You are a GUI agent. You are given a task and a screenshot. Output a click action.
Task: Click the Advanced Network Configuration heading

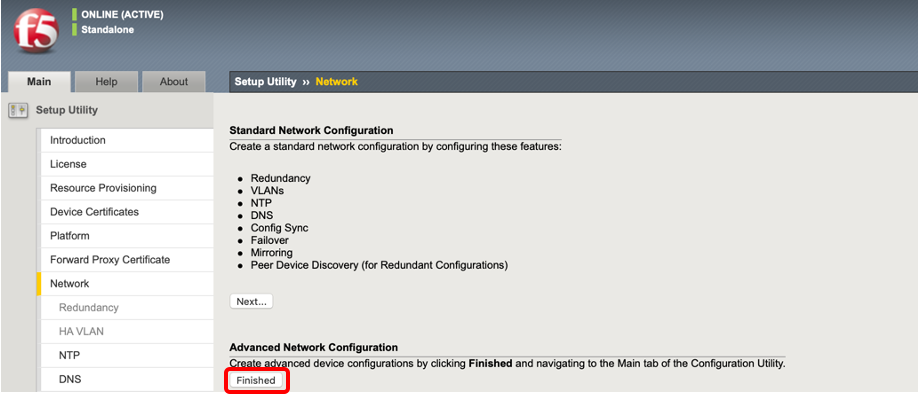coord(313,348)
